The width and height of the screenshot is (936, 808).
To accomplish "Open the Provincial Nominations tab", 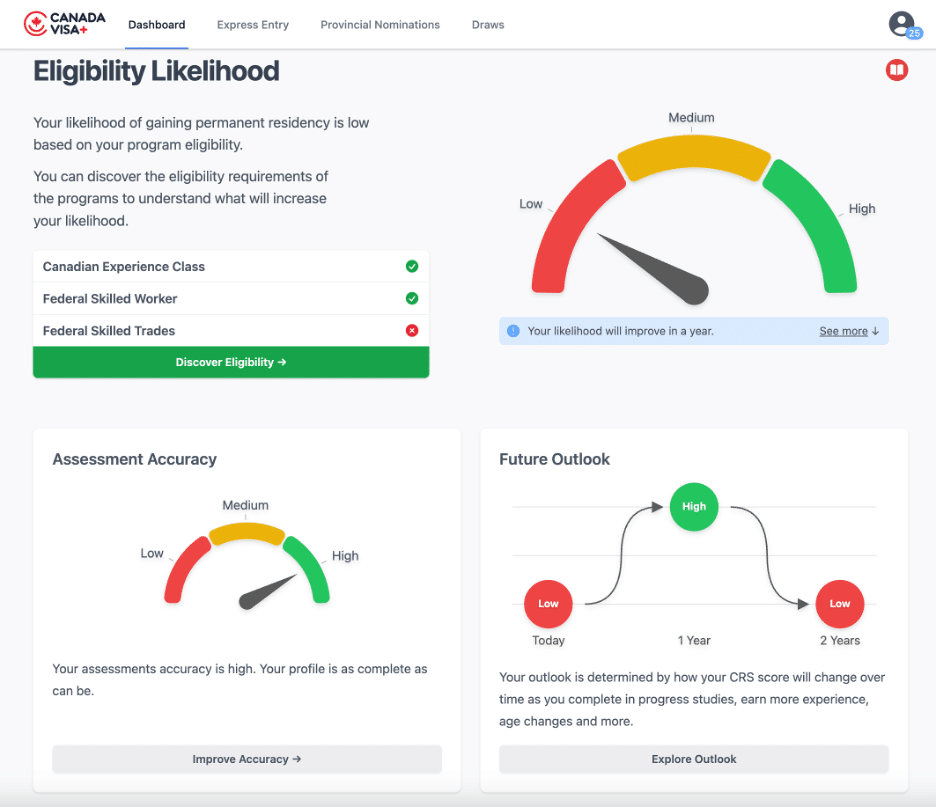I will [380, 25].
